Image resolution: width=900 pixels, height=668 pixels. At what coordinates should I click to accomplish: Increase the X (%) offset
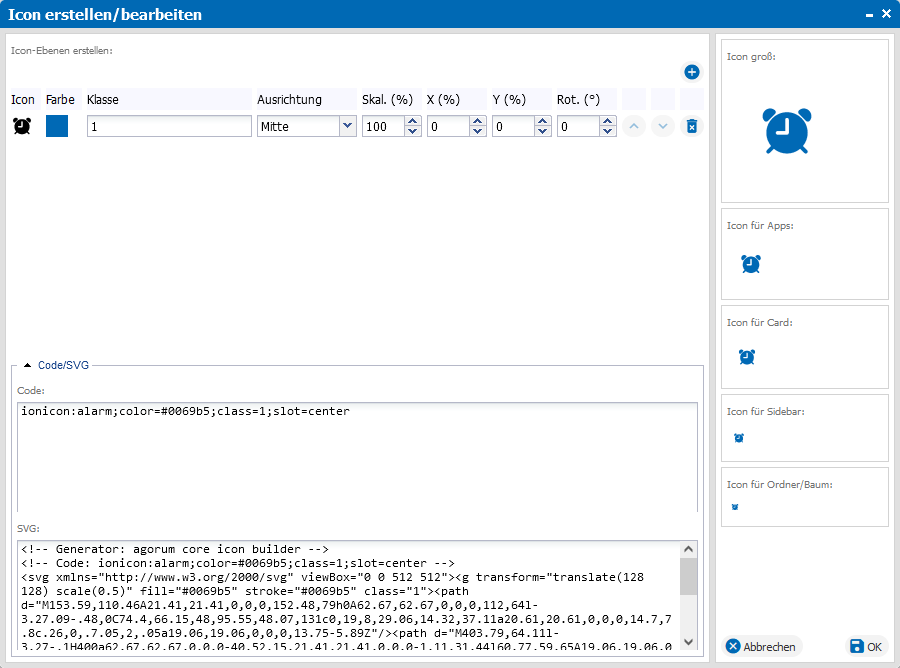point(478,121)
